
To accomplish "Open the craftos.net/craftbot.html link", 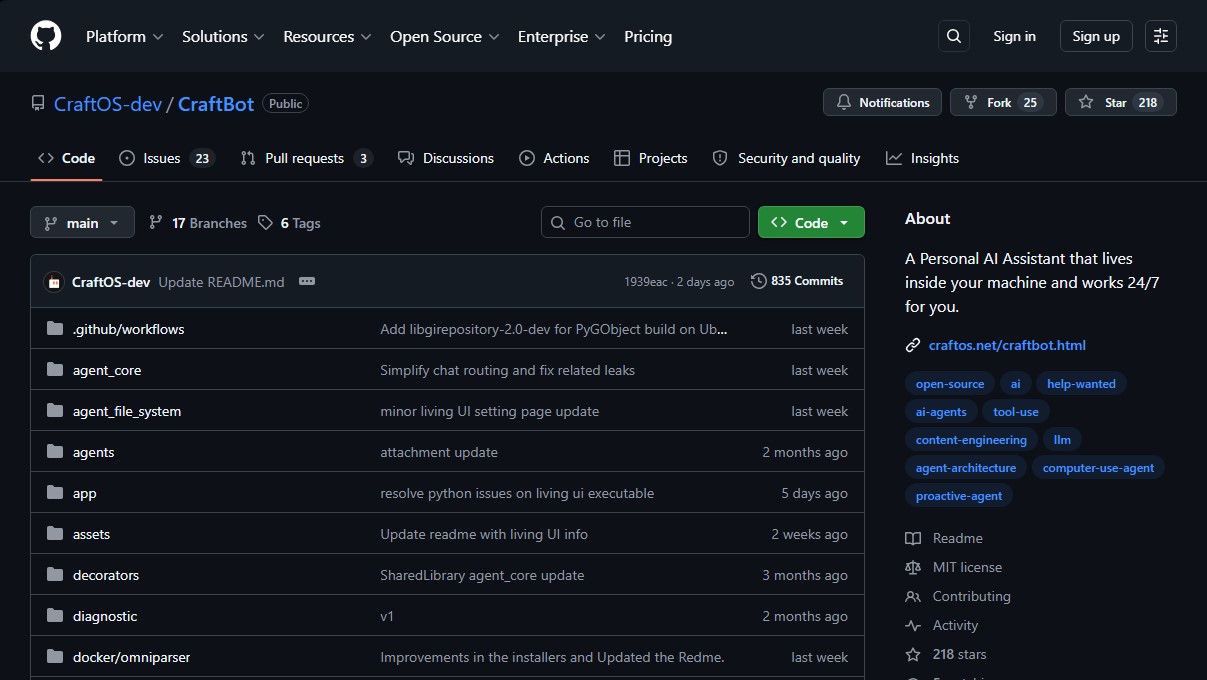I will (x=1007, y=345).
